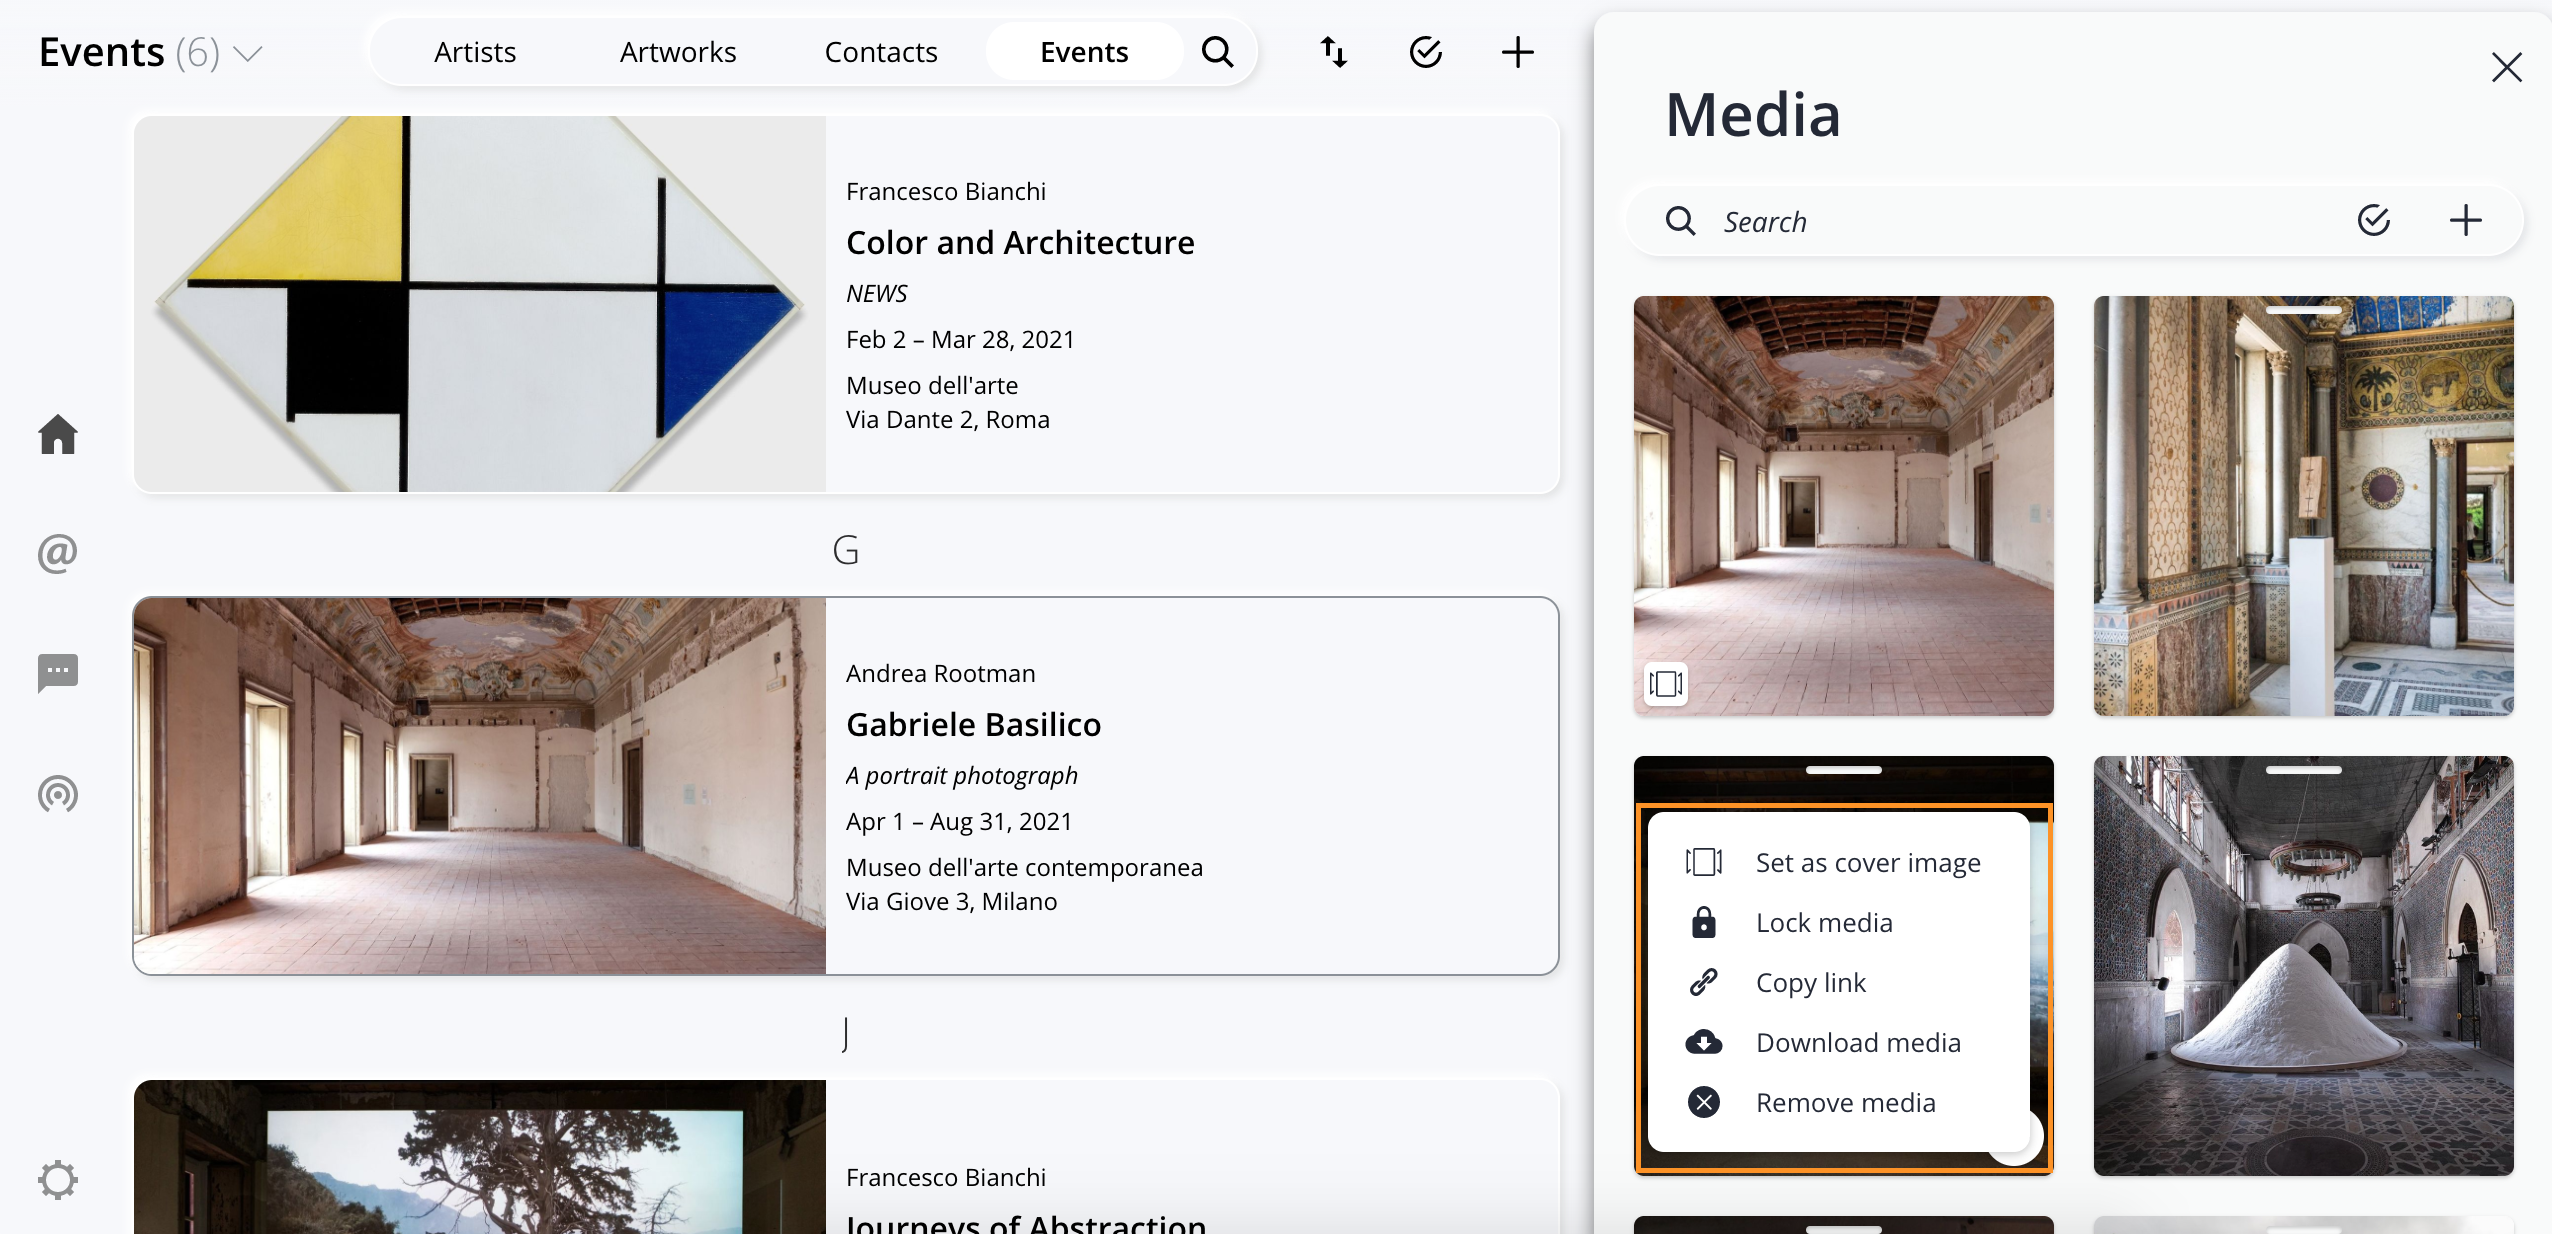Click the 'Andrea Rootman' artist name
Viewport: 2552px width, 1234px height.
point(941,673)
